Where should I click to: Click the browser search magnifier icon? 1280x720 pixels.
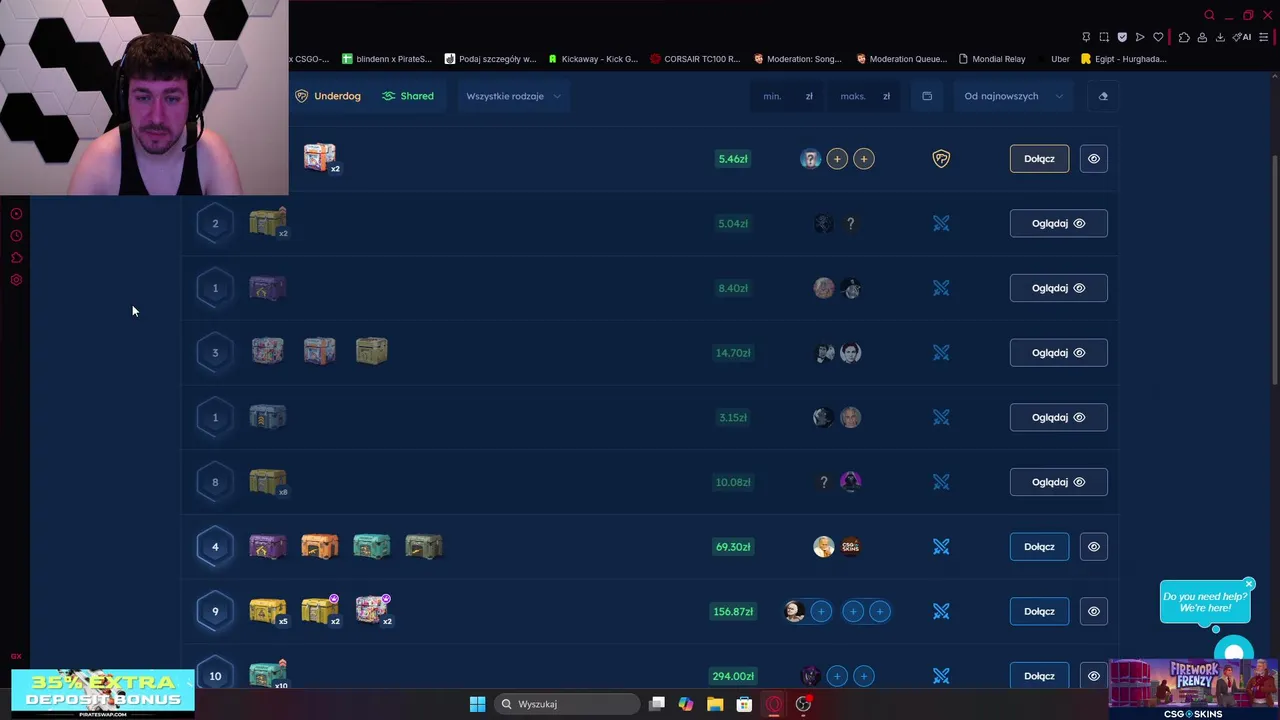click(1209, 15)
